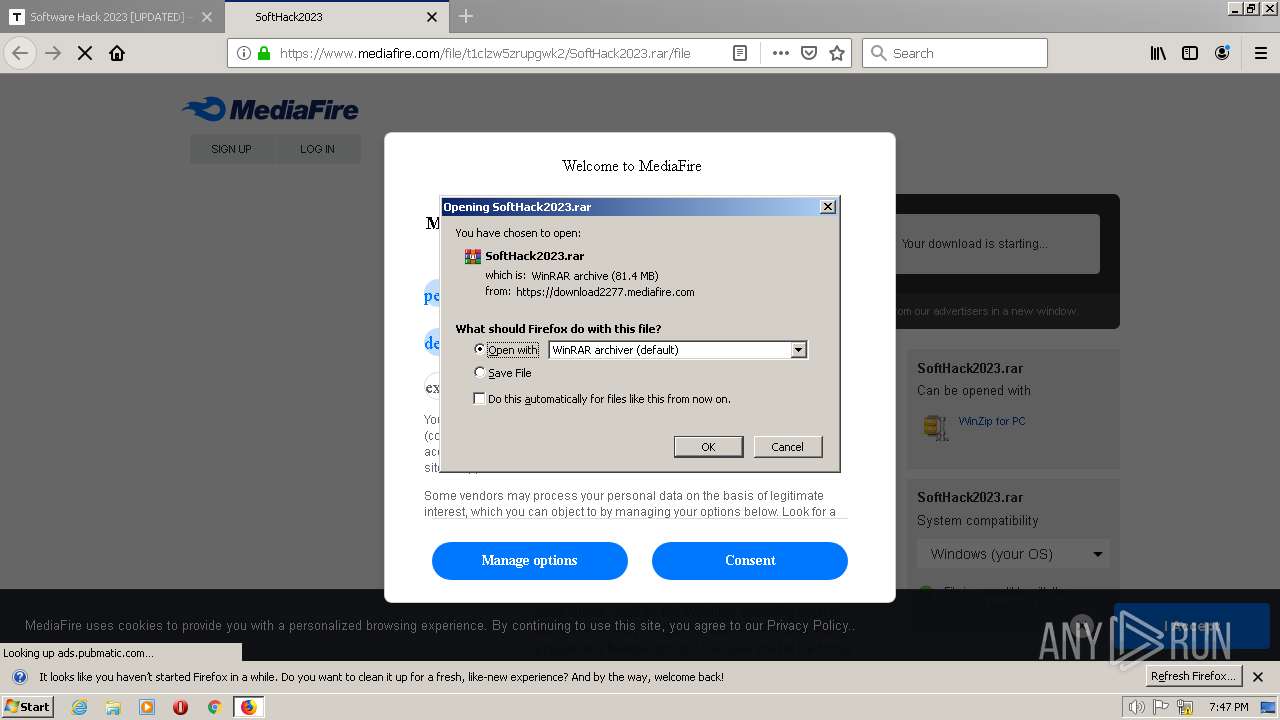Viewport: 1280px width, 720px height.
Task: Stop loading the page with the X icon
Action: coord(85,53)
